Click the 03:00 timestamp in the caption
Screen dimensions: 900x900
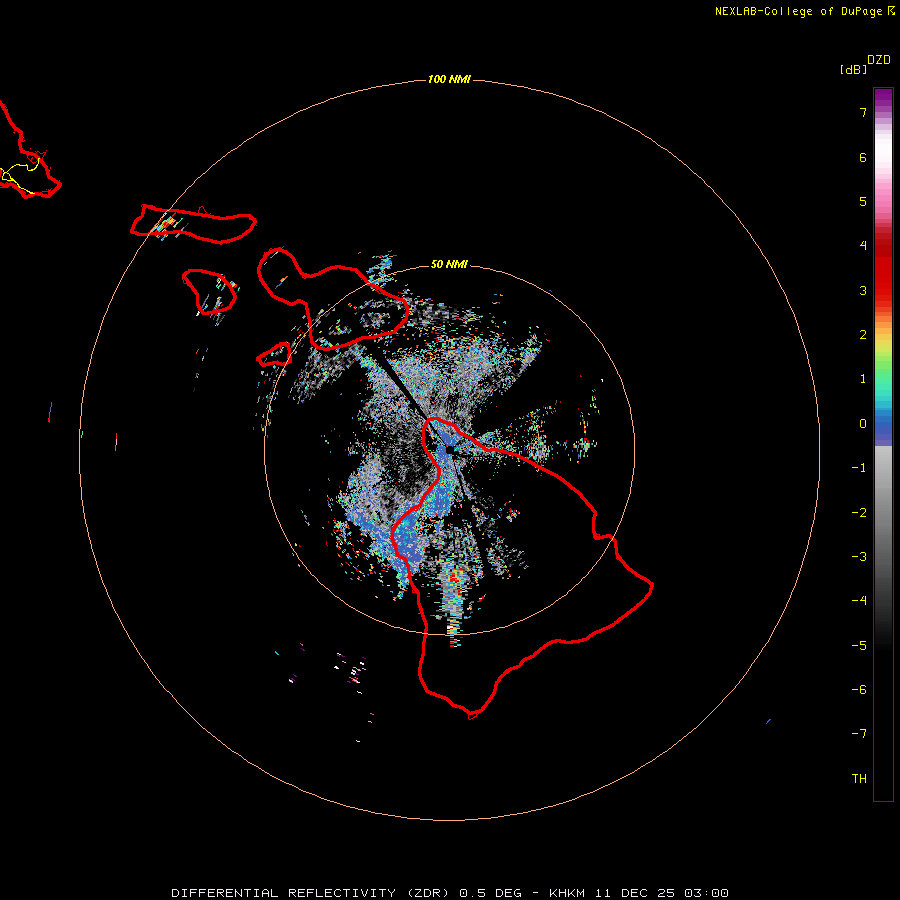706,893
